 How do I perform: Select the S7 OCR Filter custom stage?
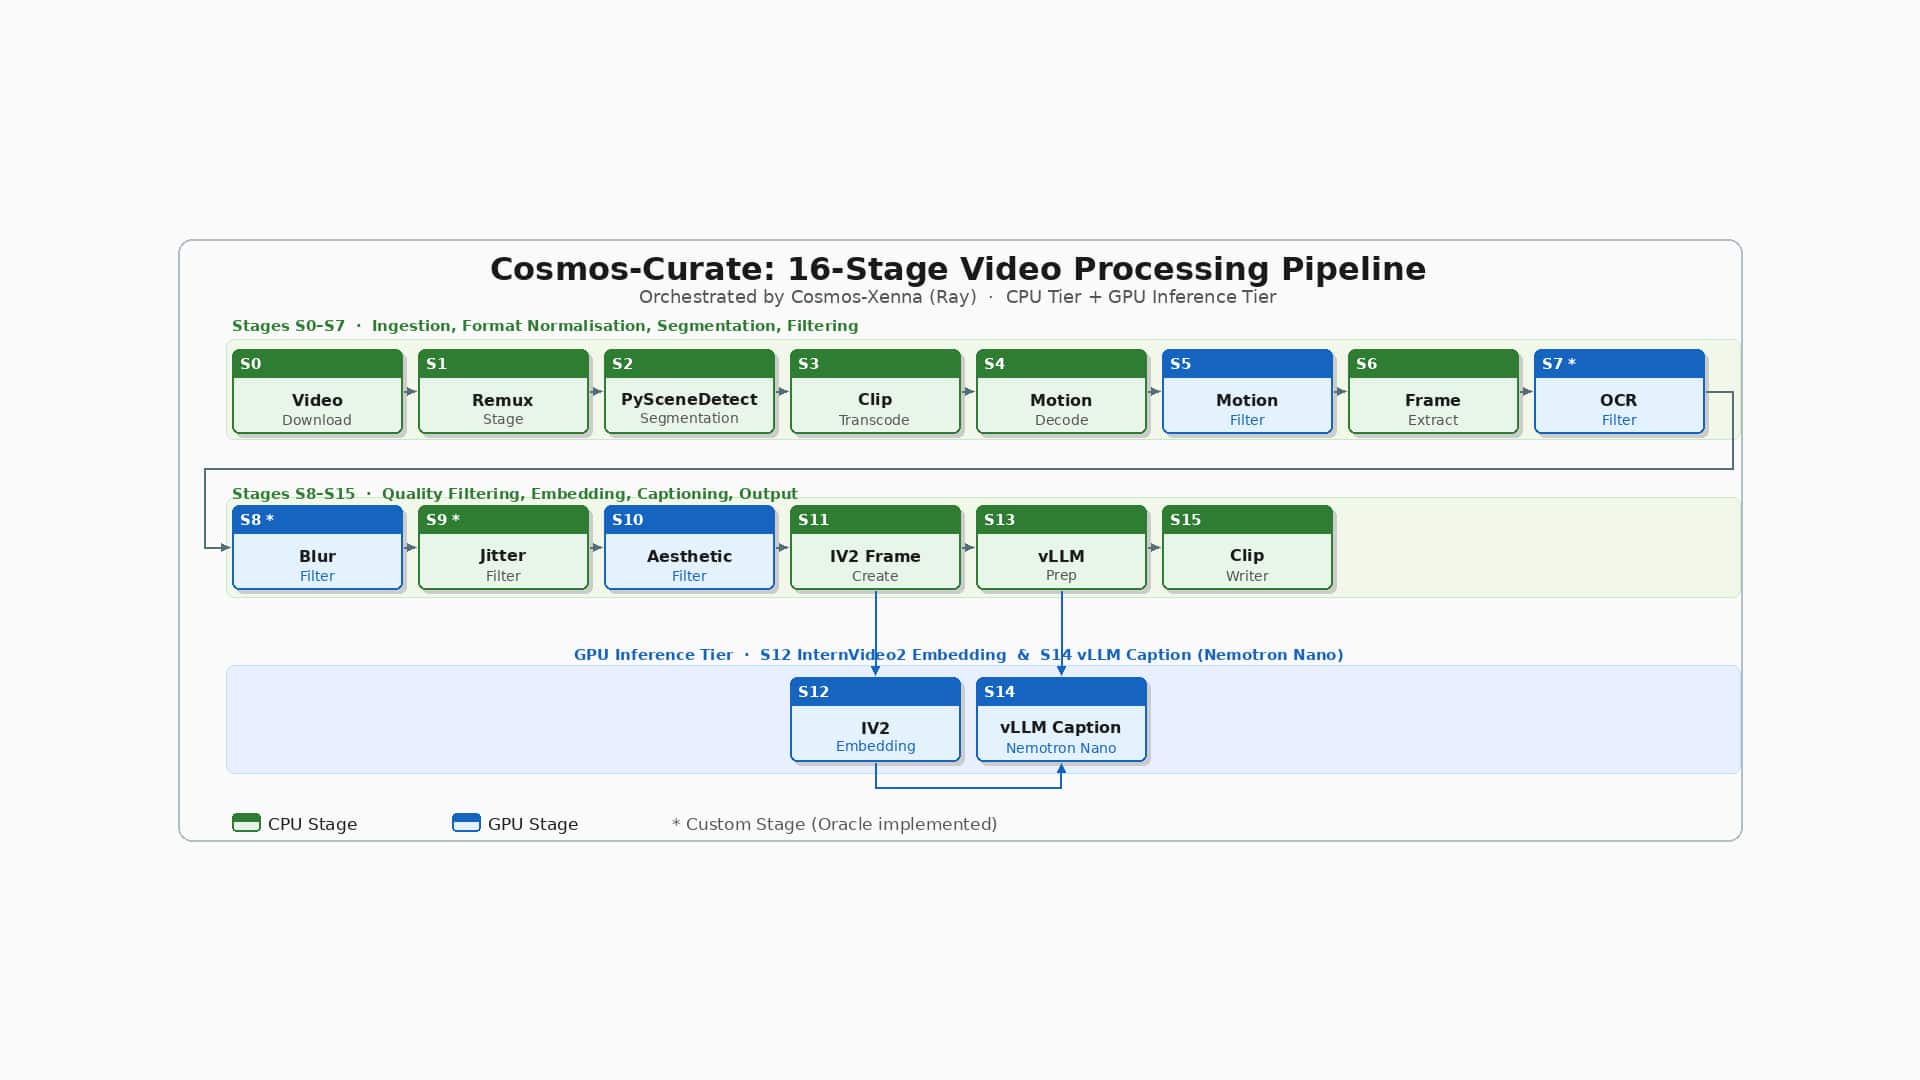point(1619,392)
